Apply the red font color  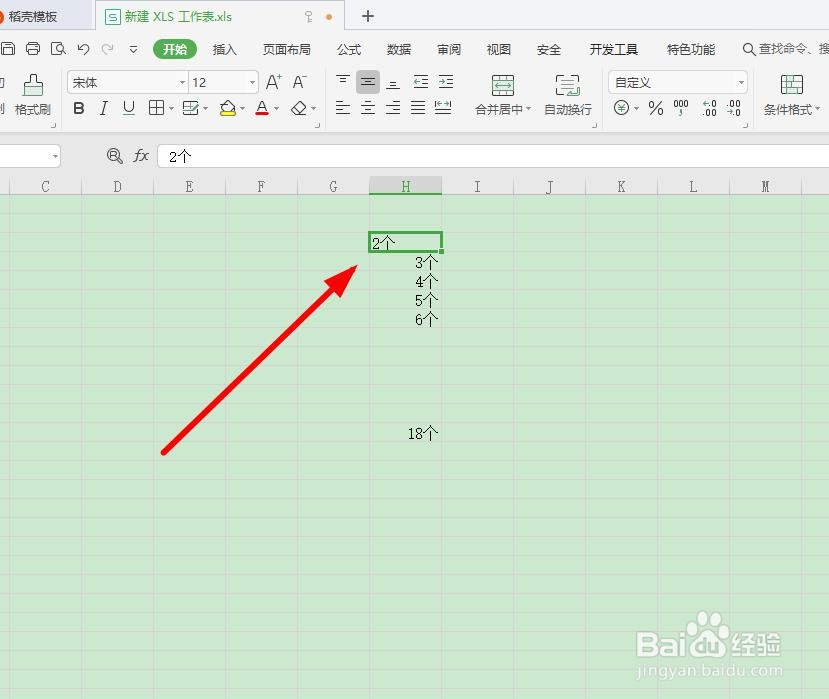tap(262, 108)
